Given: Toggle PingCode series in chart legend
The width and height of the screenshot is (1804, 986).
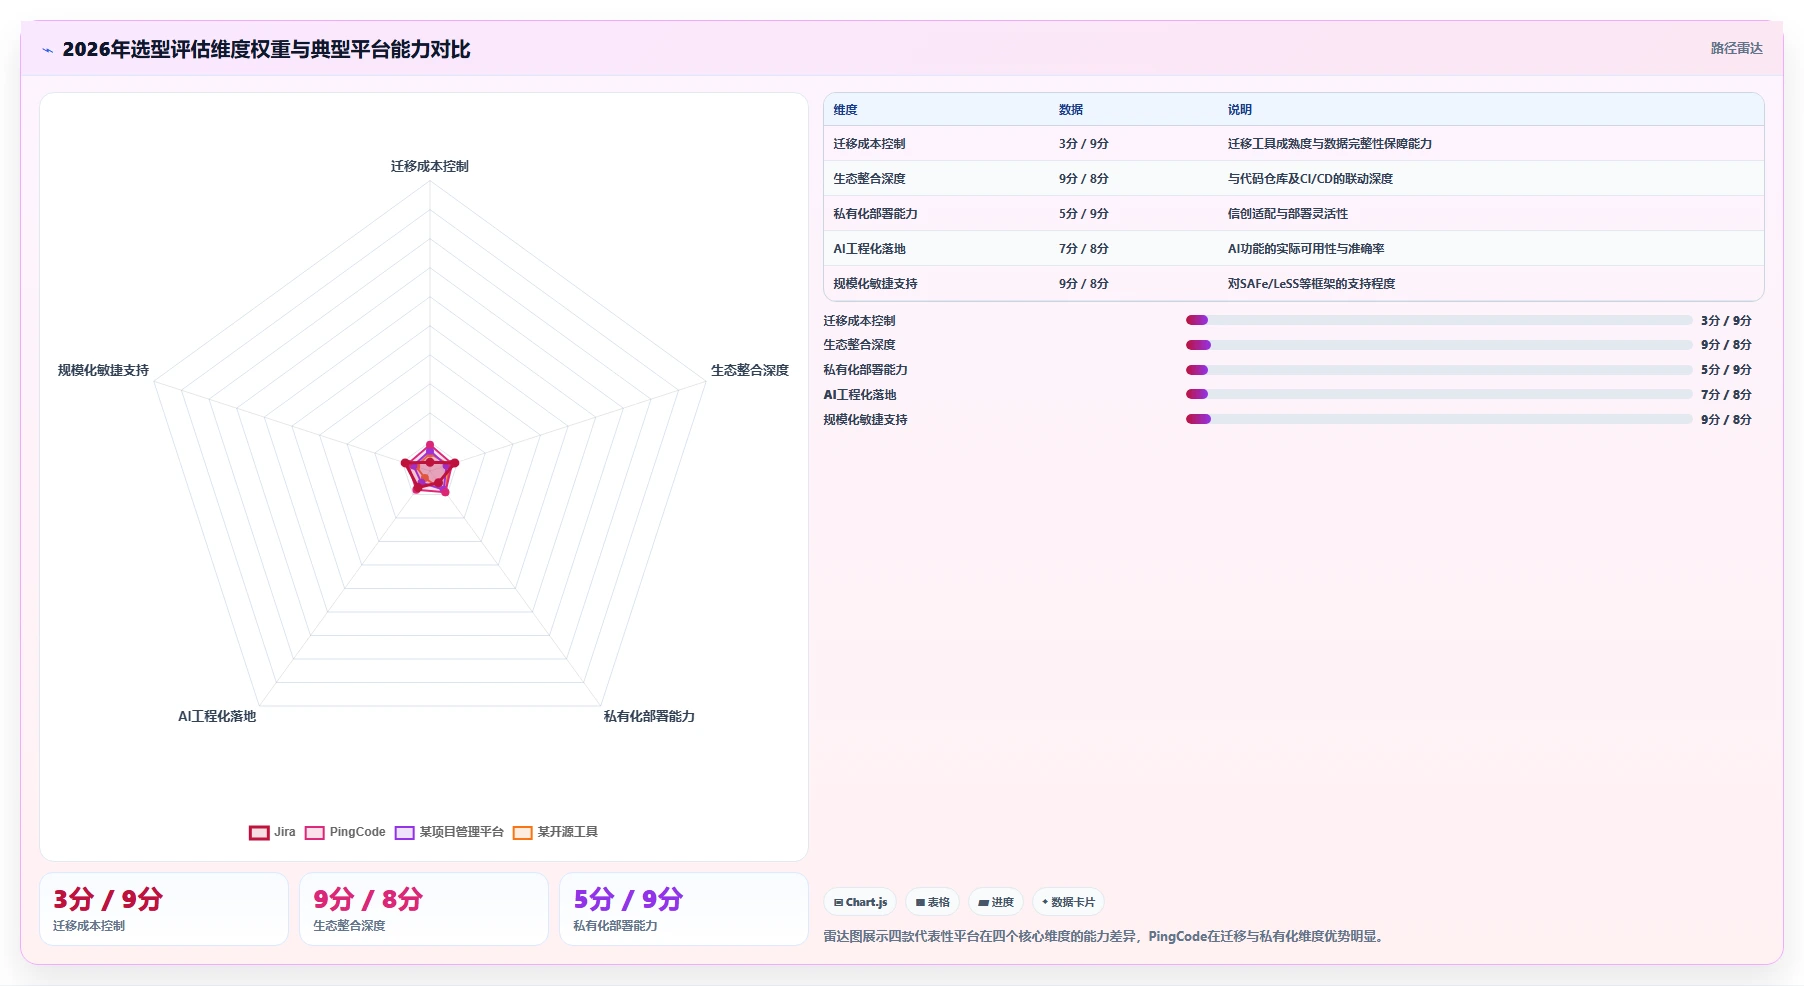Looking at the screenshot, I should click(345, 832).
